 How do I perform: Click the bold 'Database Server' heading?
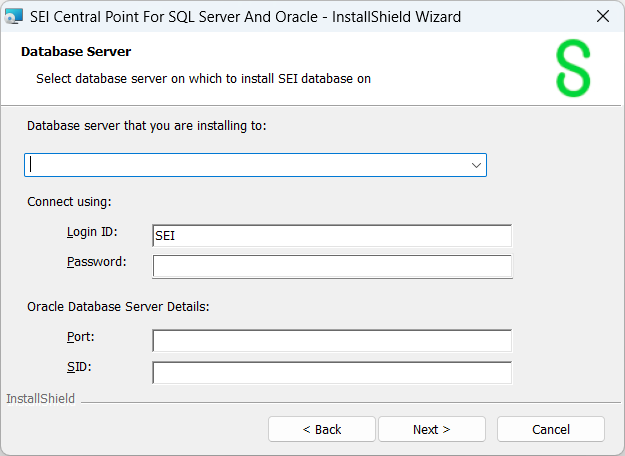pyautogui.click(x=76, y=52)
